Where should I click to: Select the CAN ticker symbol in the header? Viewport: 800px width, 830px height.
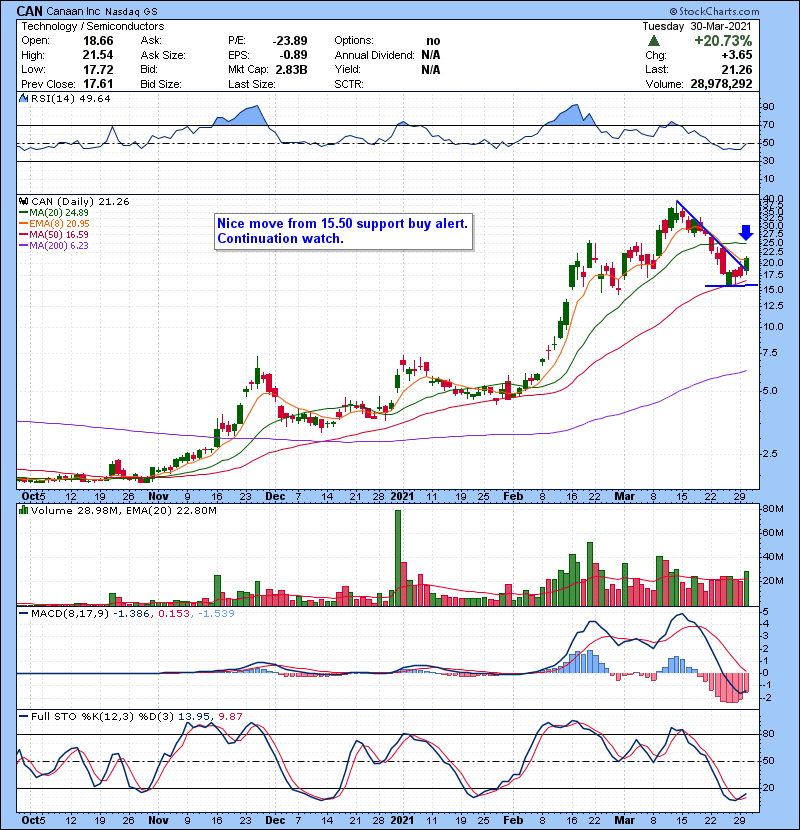click(30, 11)
